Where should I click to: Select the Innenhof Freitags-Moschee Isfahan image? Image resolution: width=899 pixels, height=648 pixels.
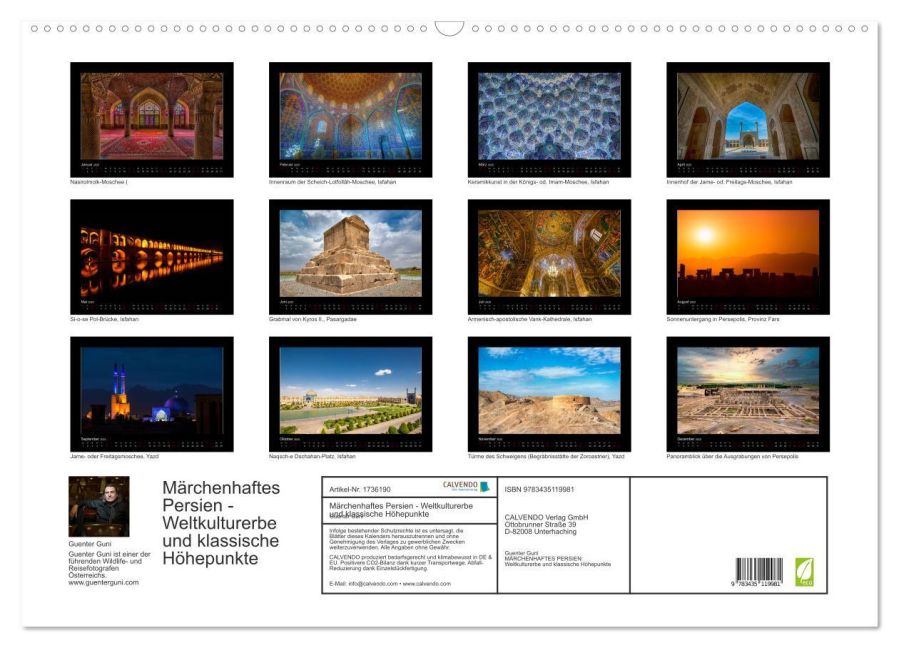coord(748,119)
